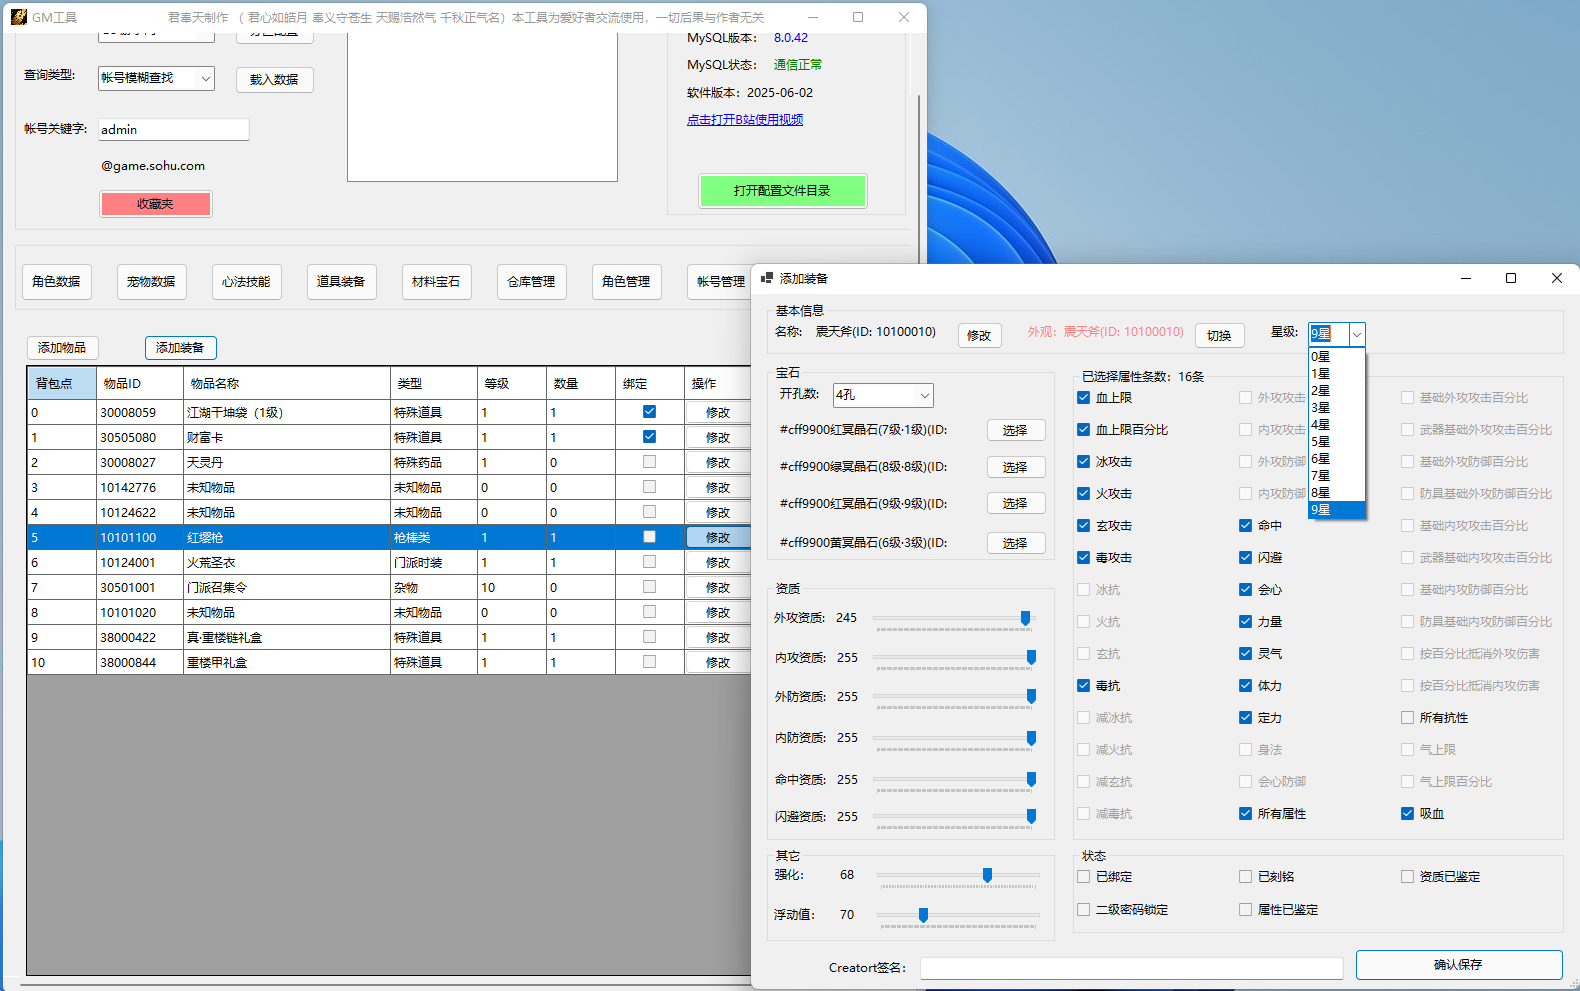The image size is (1580, 991).
Task: Switch to the 宠物数据 tab
Action: pos(151,282)
